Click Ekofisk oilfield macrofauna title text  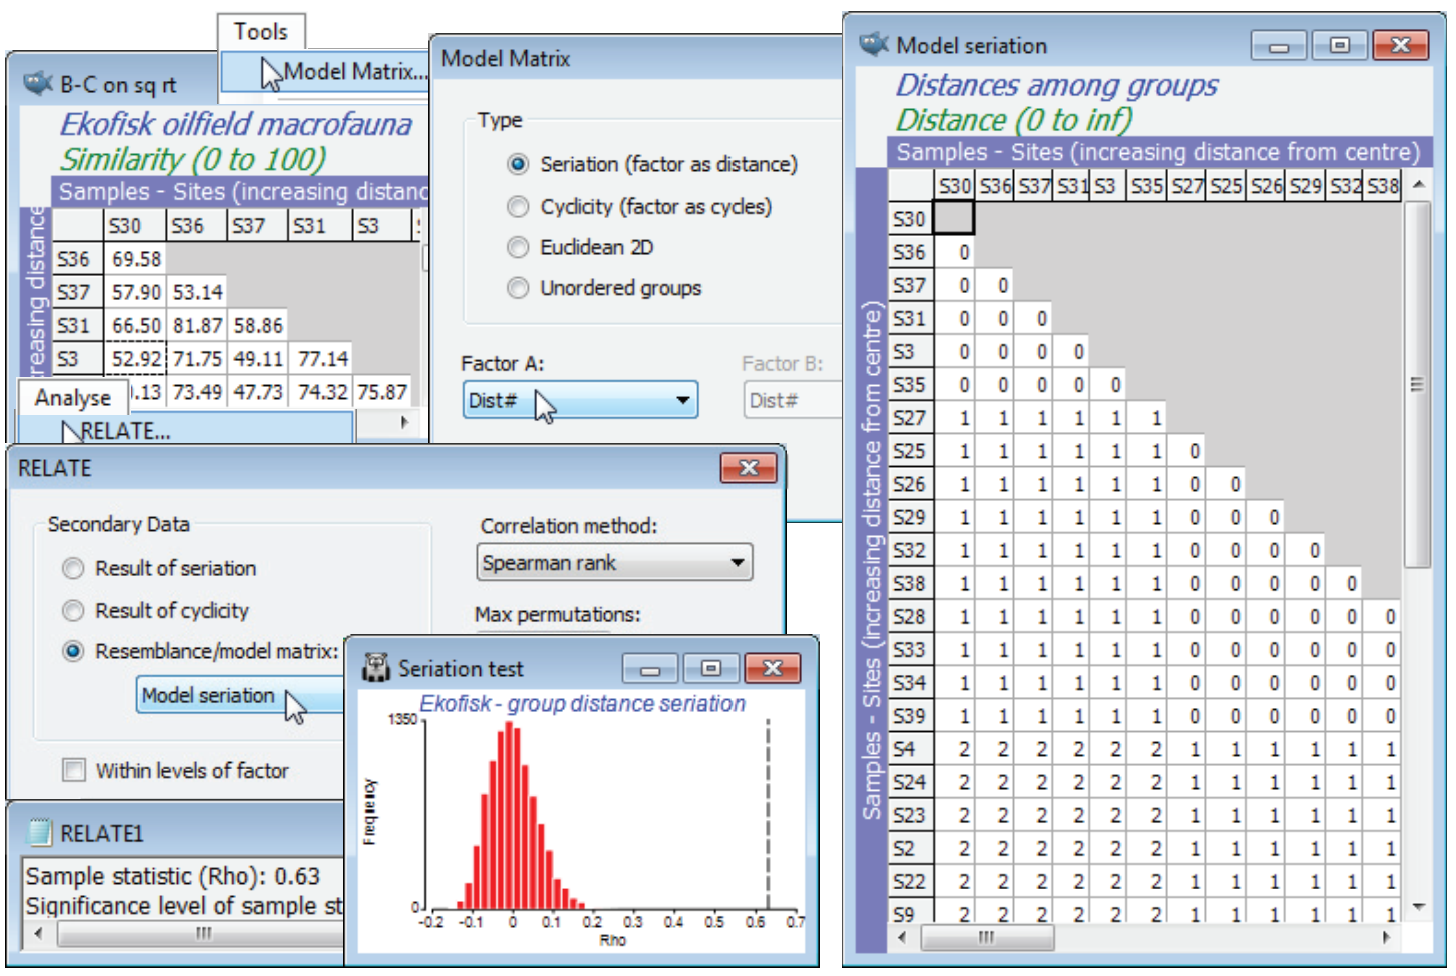(x=235, y=124)
